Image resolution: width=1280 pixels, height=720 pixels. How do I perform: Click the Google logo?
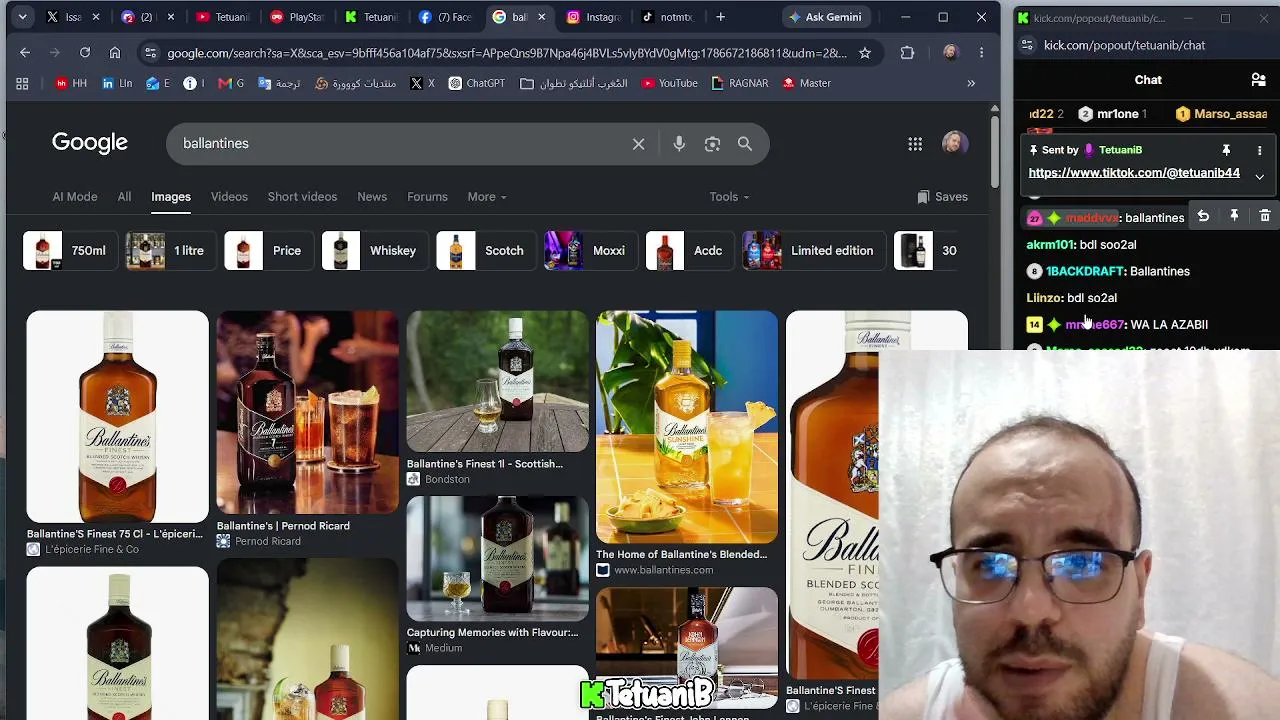pos(90,143)
